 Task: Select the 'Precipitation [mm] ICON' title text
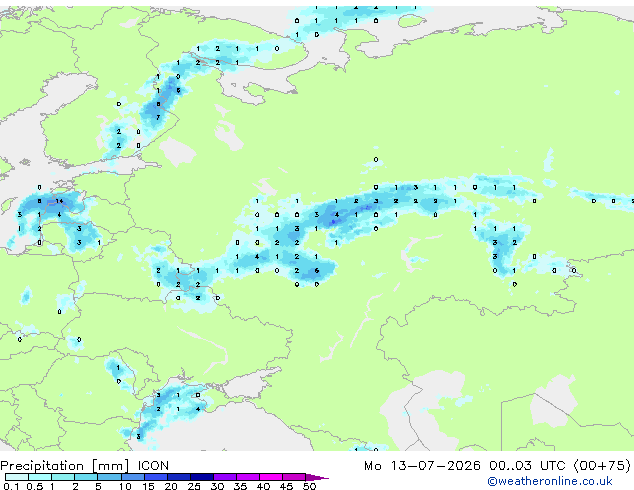click(85, 466)
